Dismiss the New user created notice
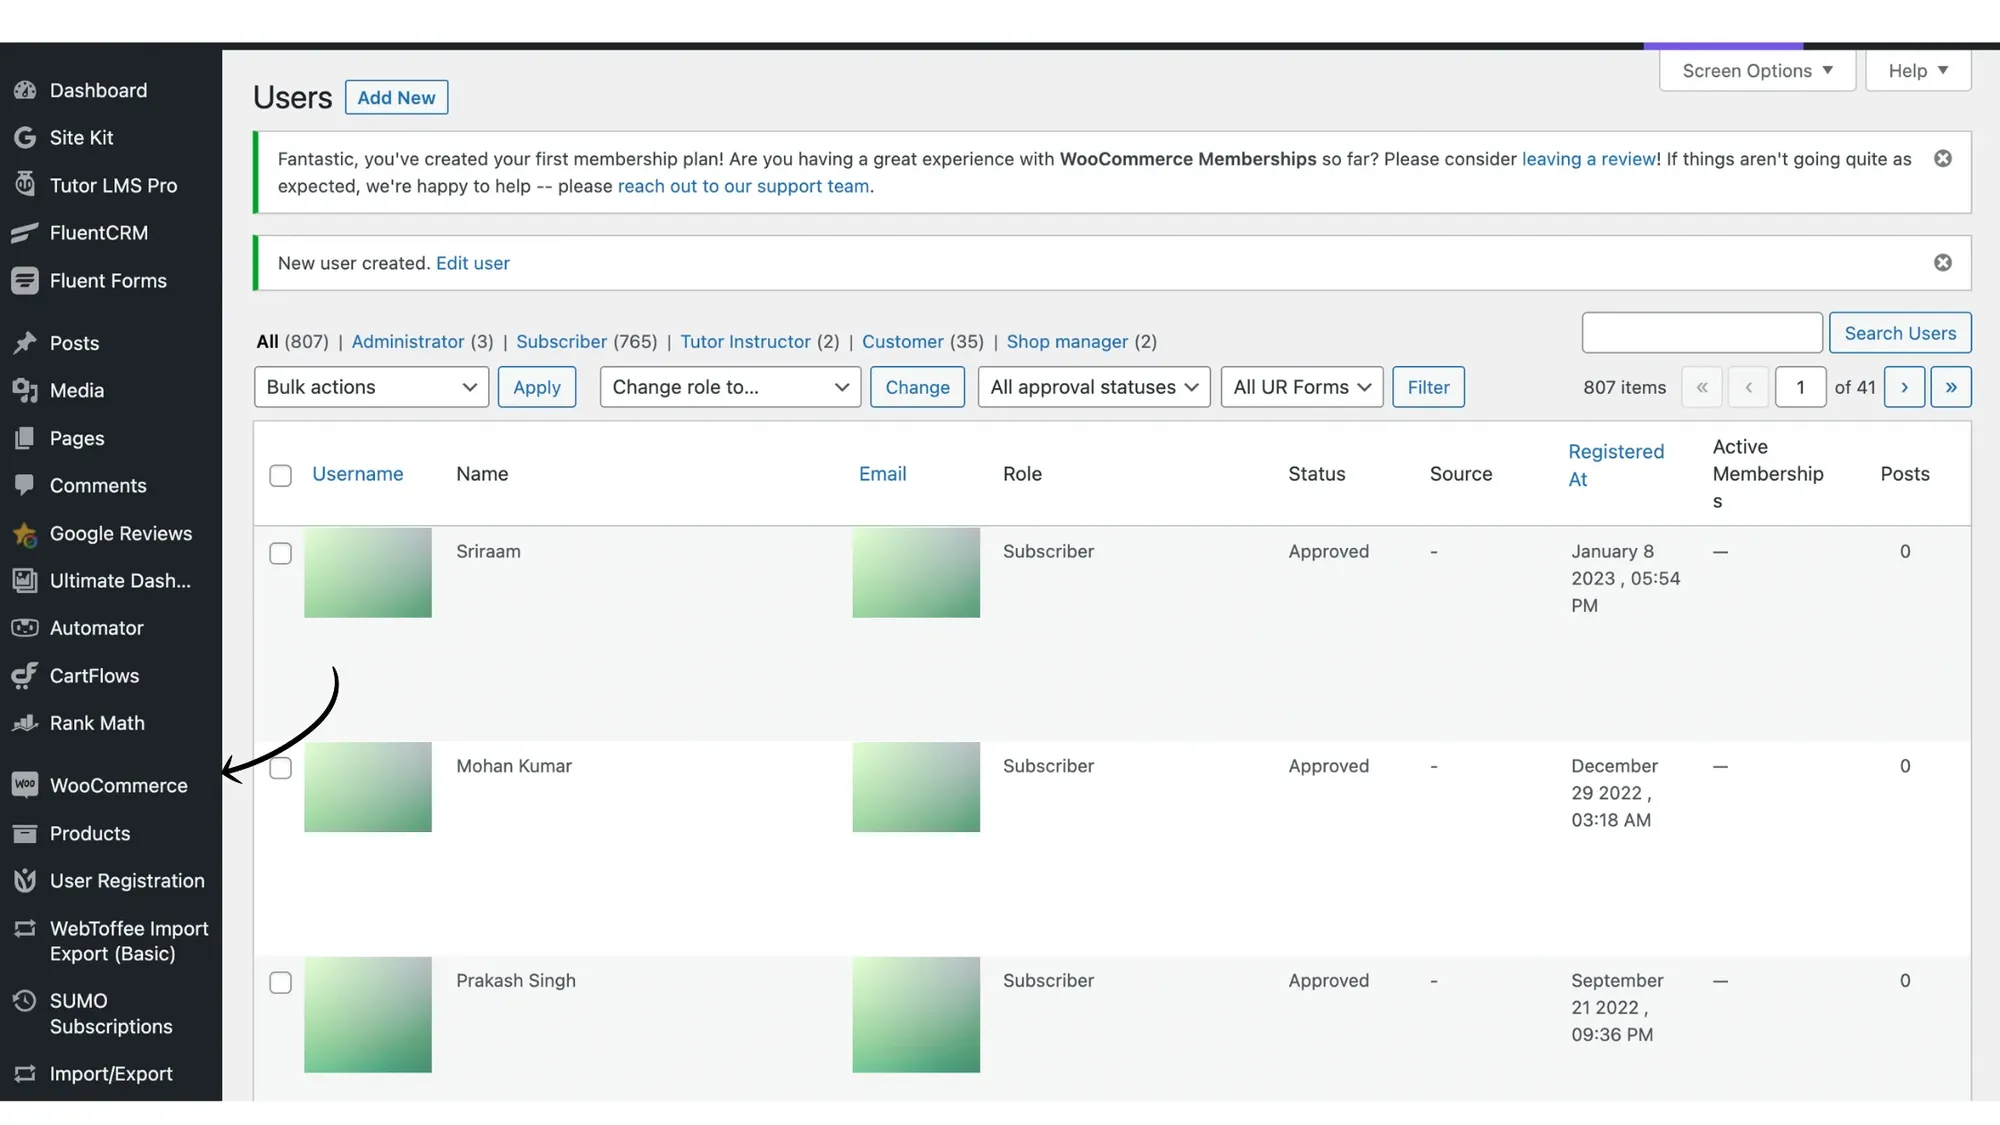Screen dimensions: 2000x1125 point(1942,263)
